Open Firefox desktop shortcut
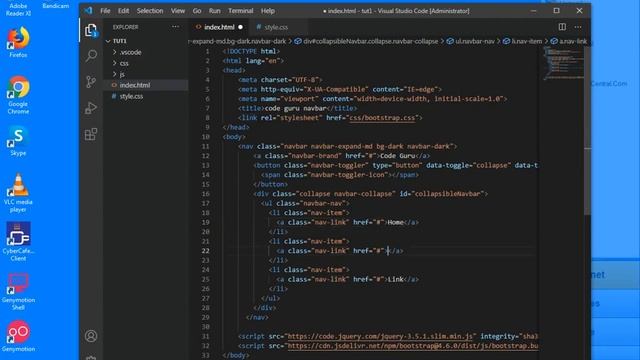This screenshot has width=640, height=360. [18, 42]
